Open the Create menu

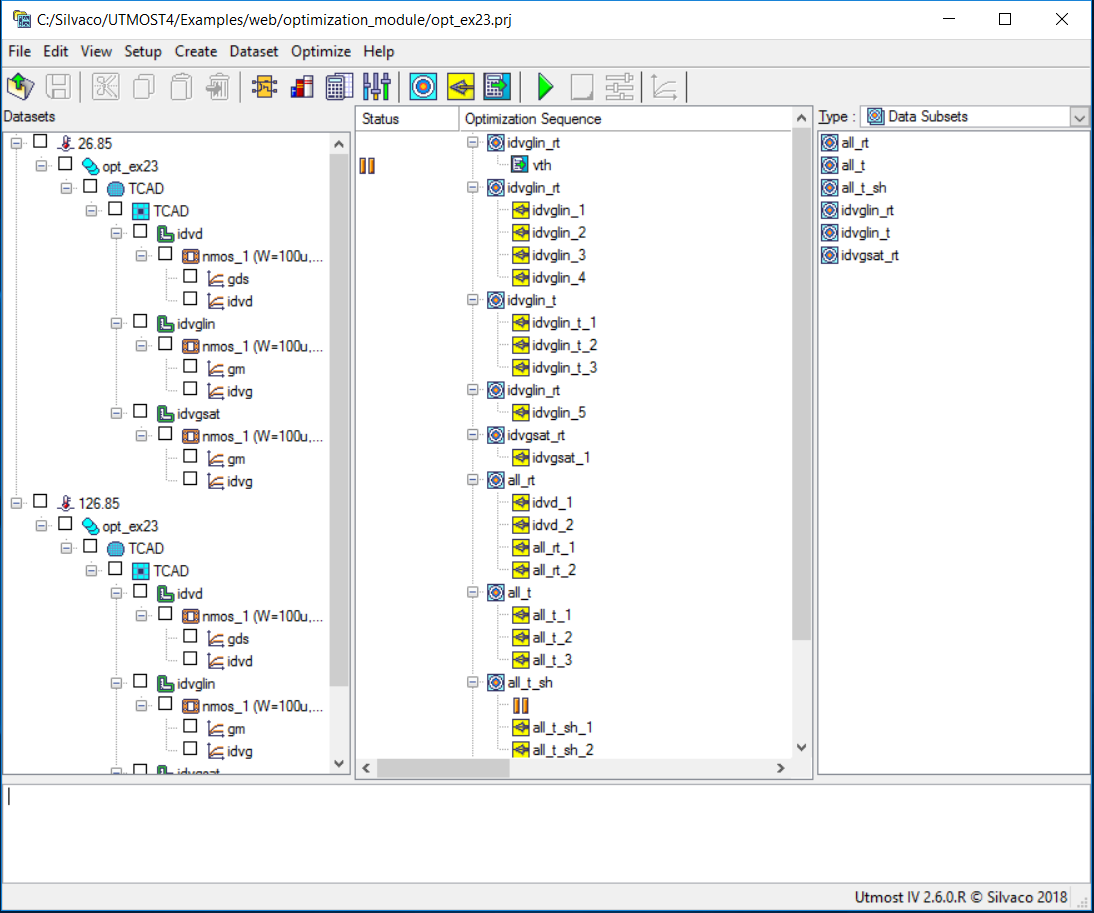[196, 51]
